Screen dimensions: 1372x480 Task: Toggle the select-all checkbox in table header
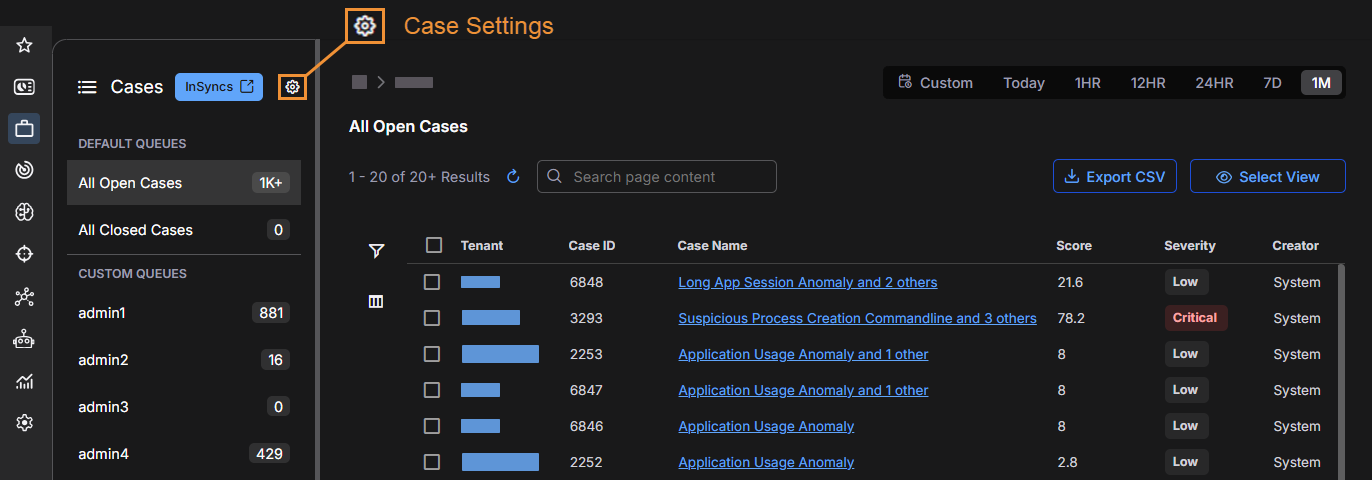(x=433, y=245)
